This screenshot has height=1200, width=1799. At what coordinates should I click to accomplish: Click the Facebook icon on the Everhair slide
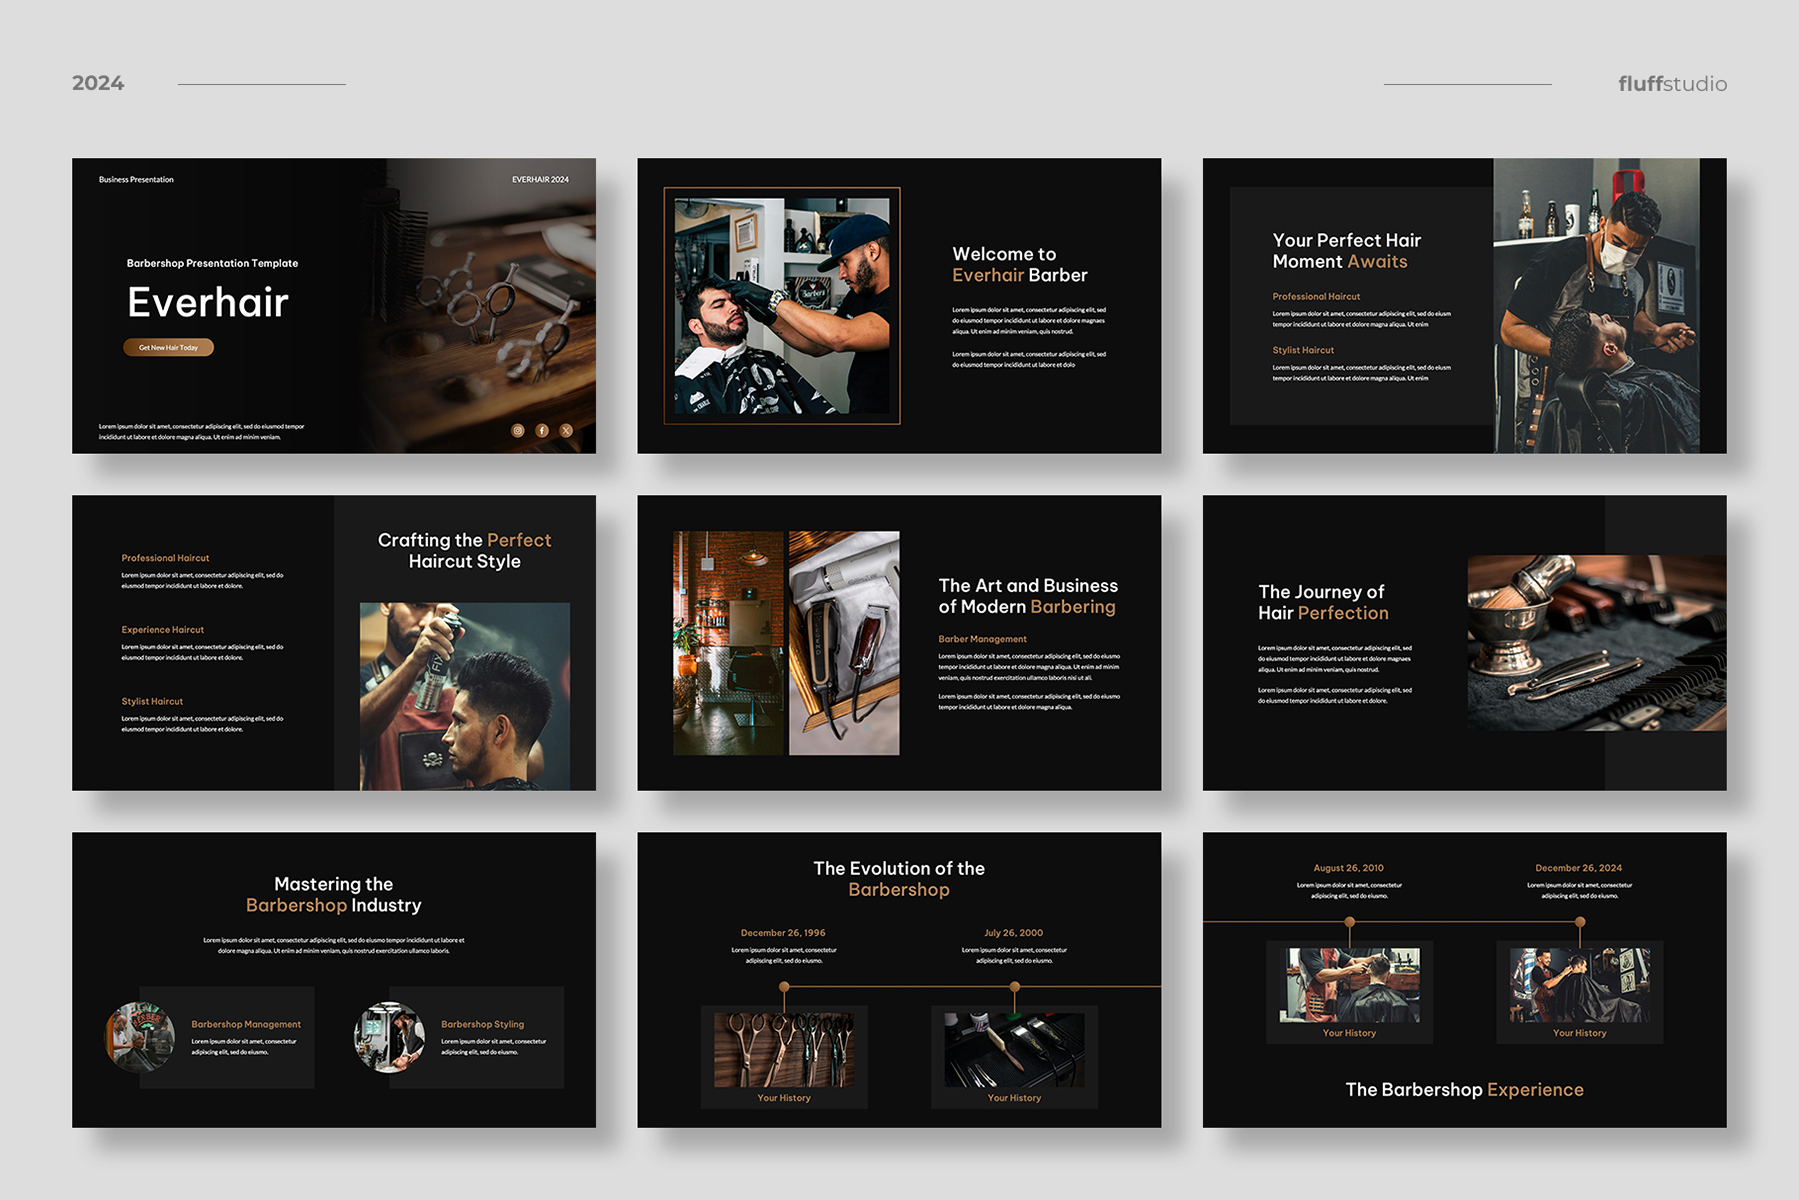pyautogui.click(x=542, y=431)
